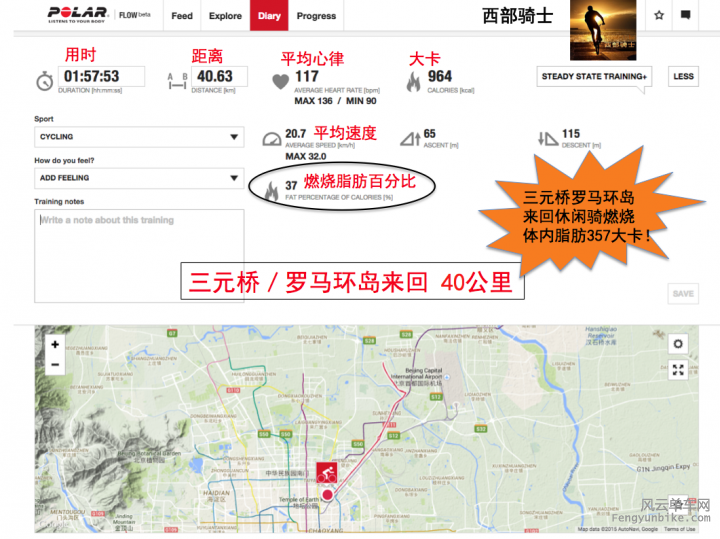Click the red cyclist route marker
720x539 pixels.
point(326,472)
